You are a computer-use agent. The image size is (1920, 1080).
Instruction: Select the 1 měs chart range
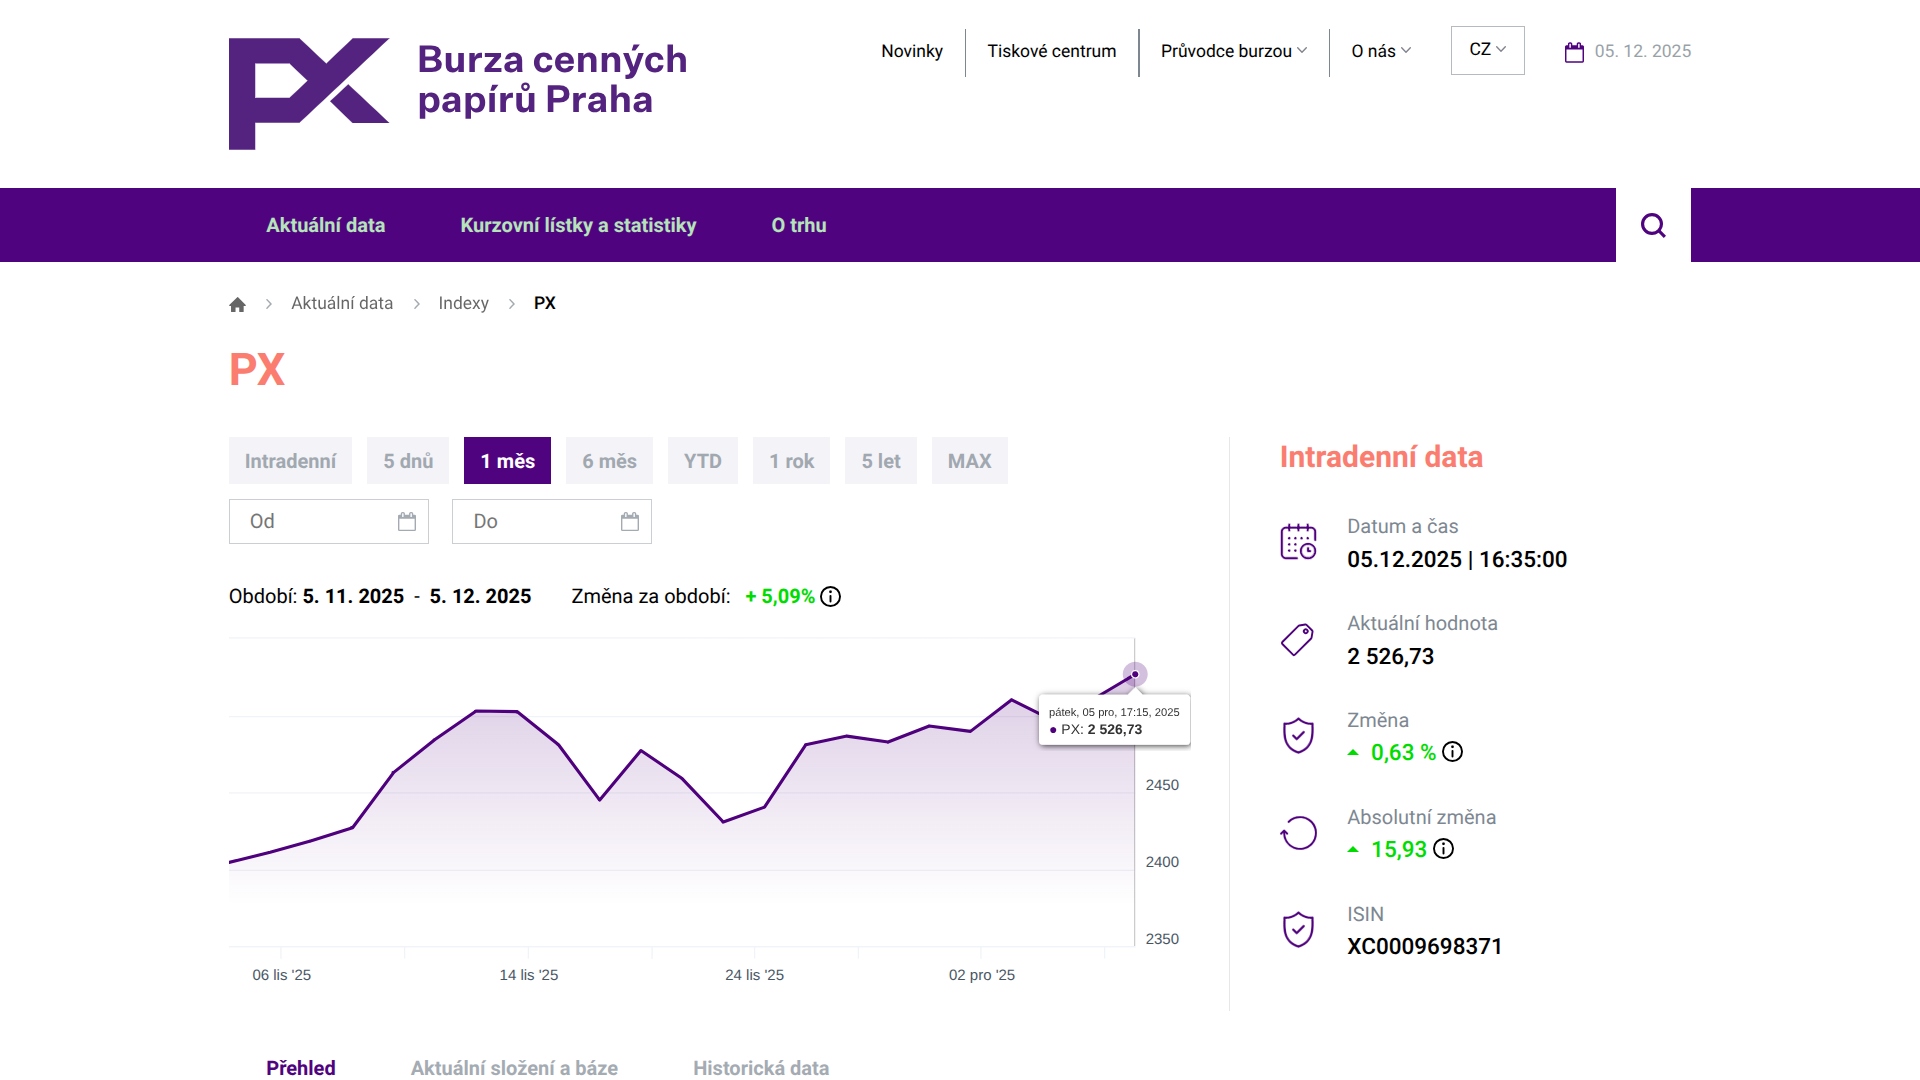pyautogui.click(x=508, y=461)
